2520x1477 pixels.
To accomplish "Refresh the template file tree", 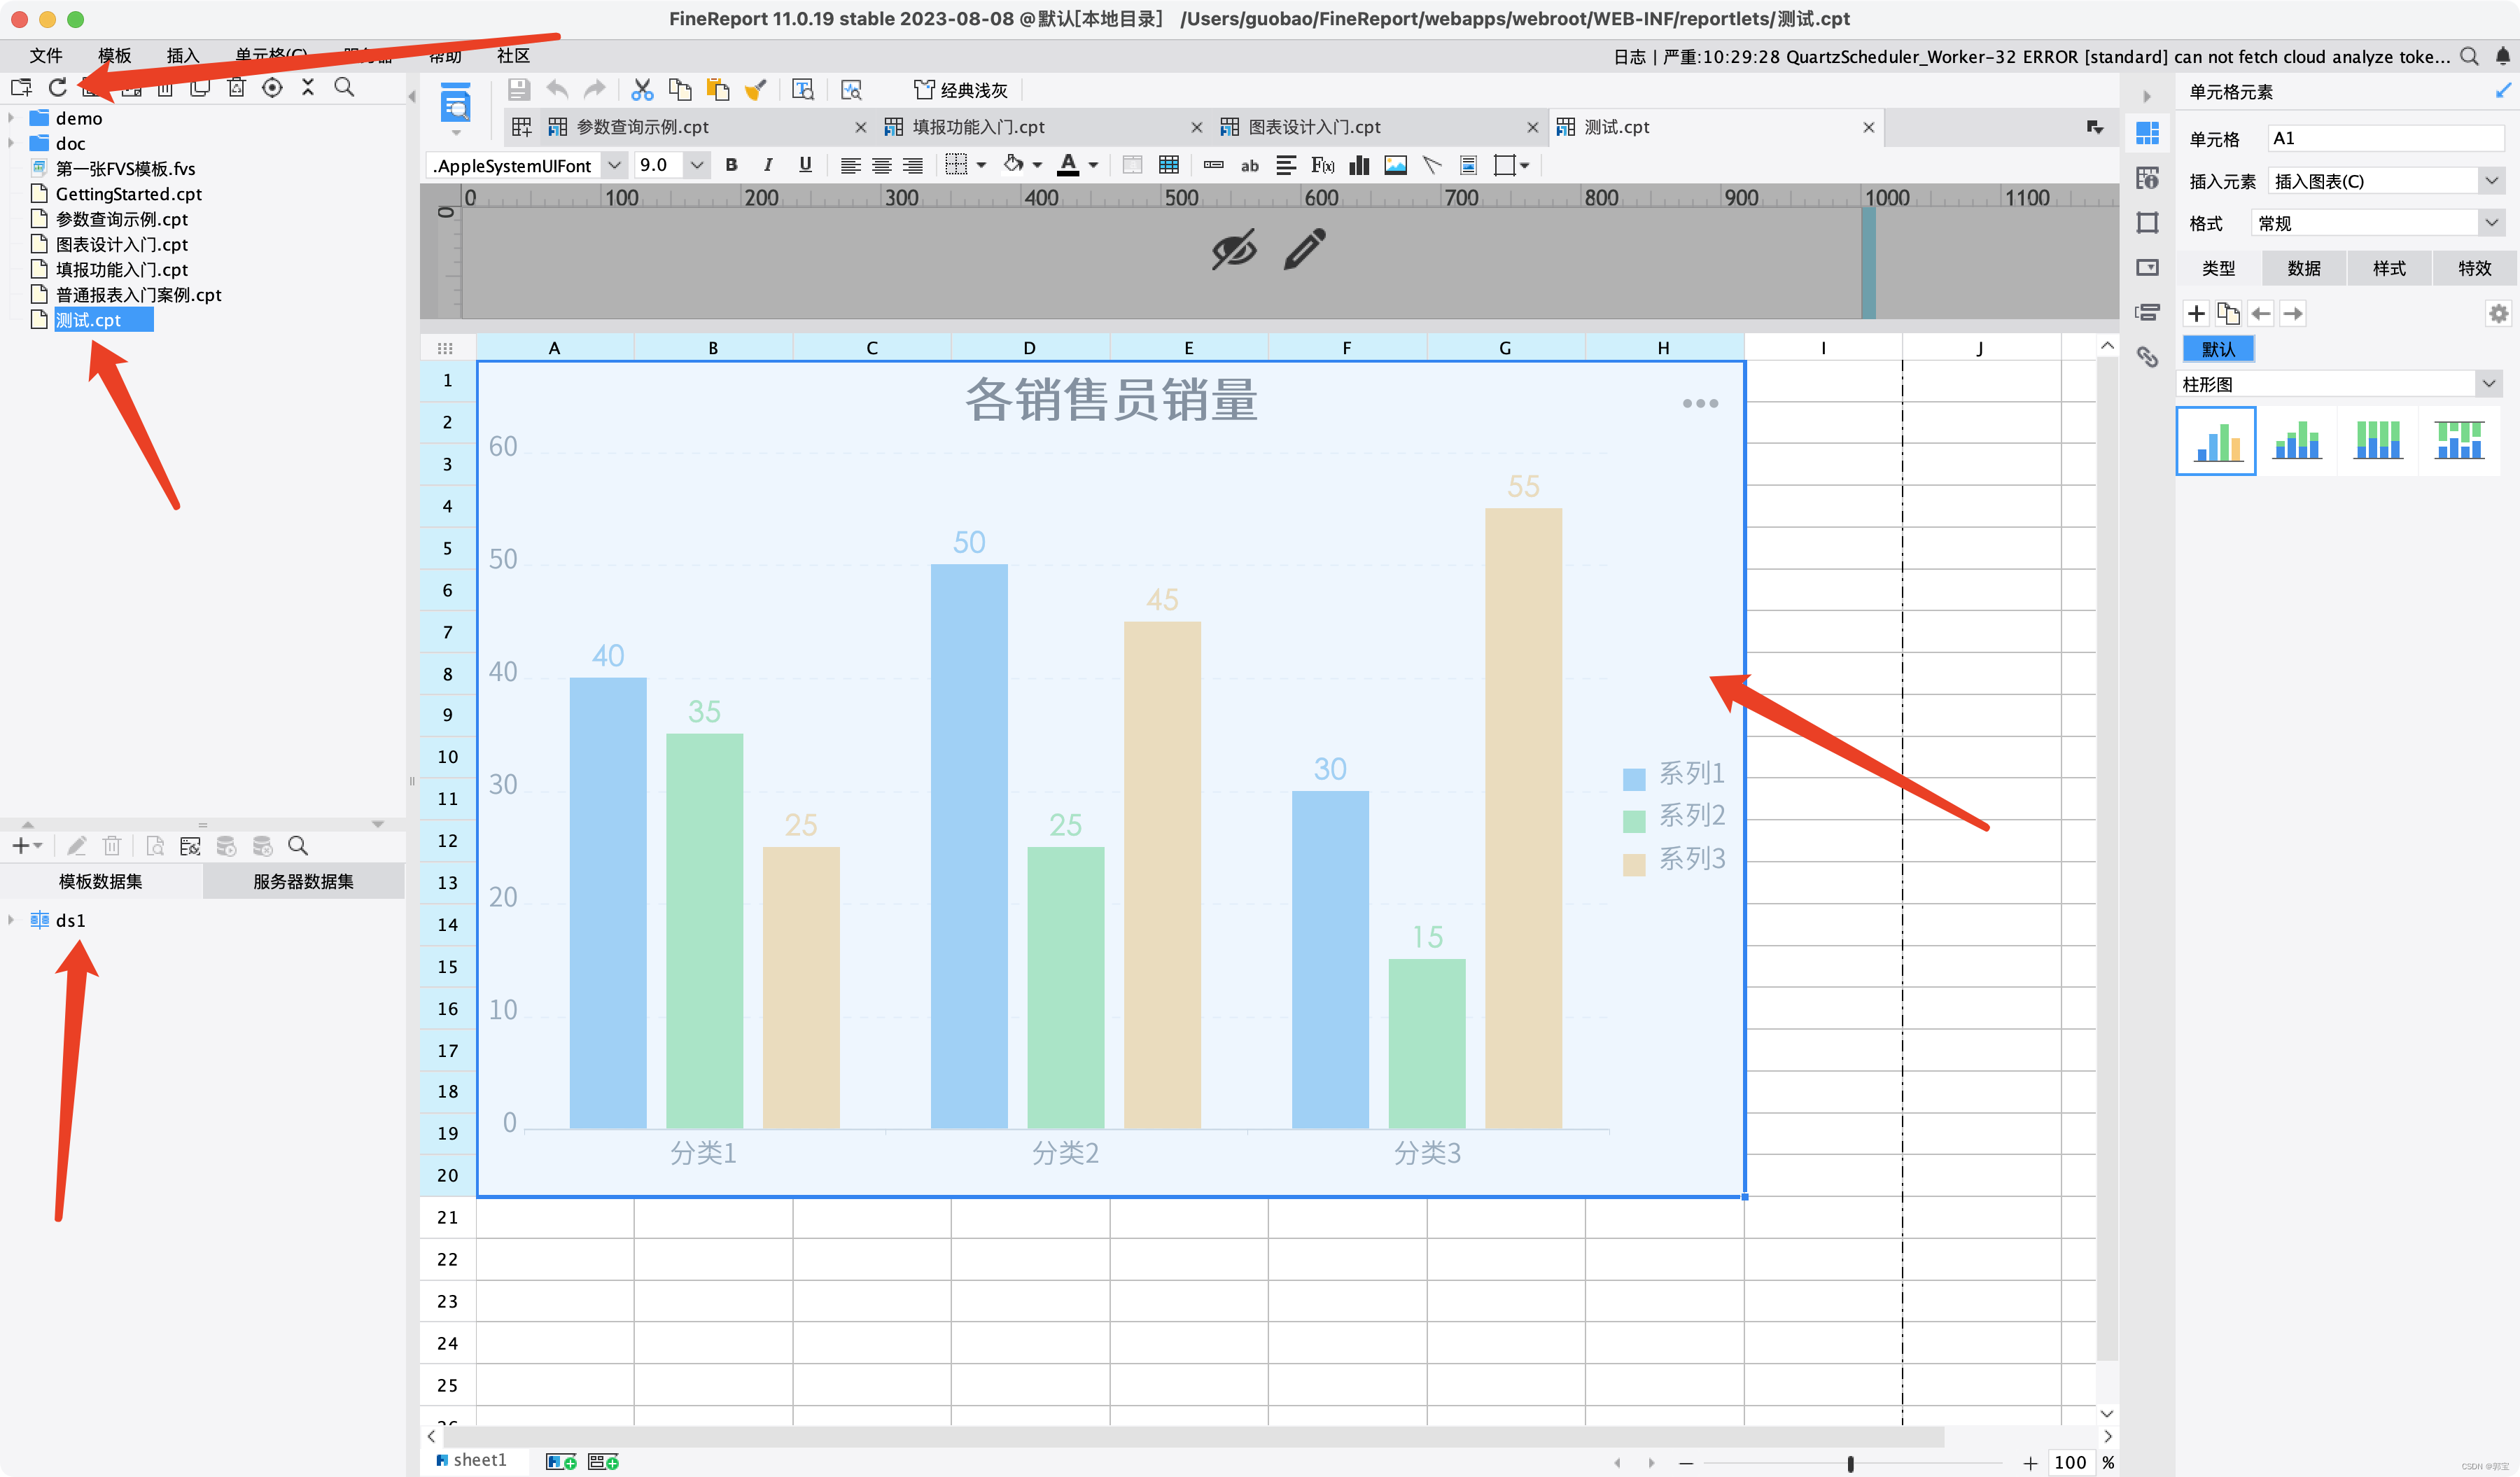I will click(x=58, y=88).
